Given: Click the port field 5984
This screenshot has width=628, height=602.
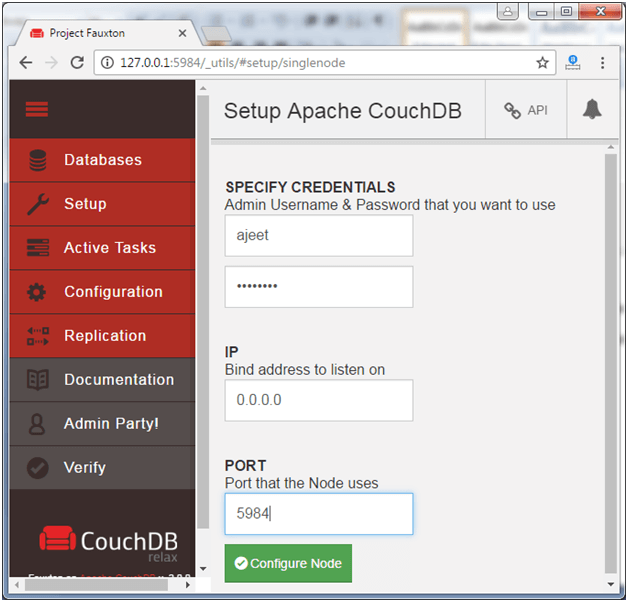Looking at the screenshot, I should tap(319, 514).
